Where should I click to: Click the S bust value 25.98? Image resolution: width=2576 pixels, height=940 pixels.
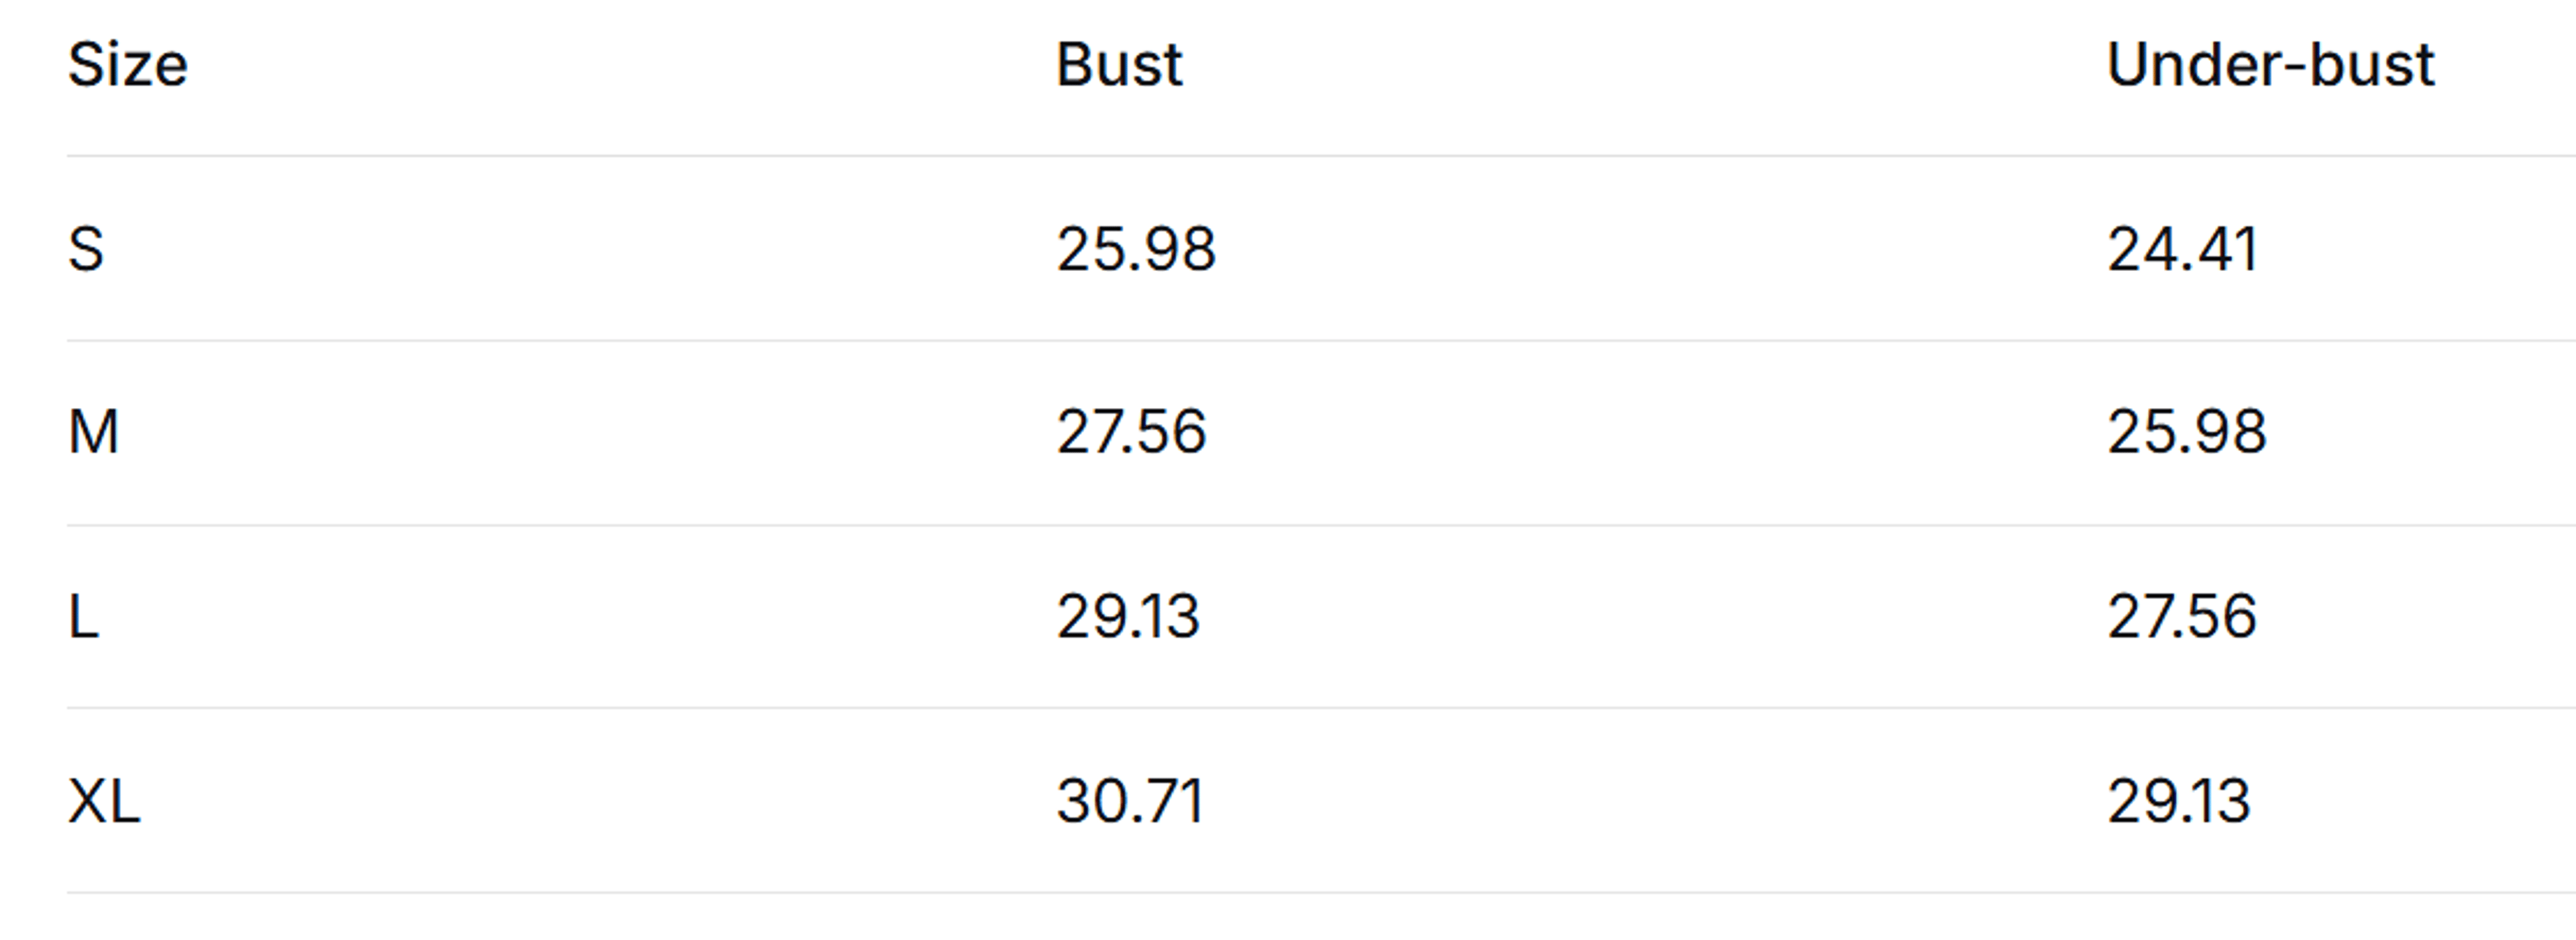tap(1136, 249)
